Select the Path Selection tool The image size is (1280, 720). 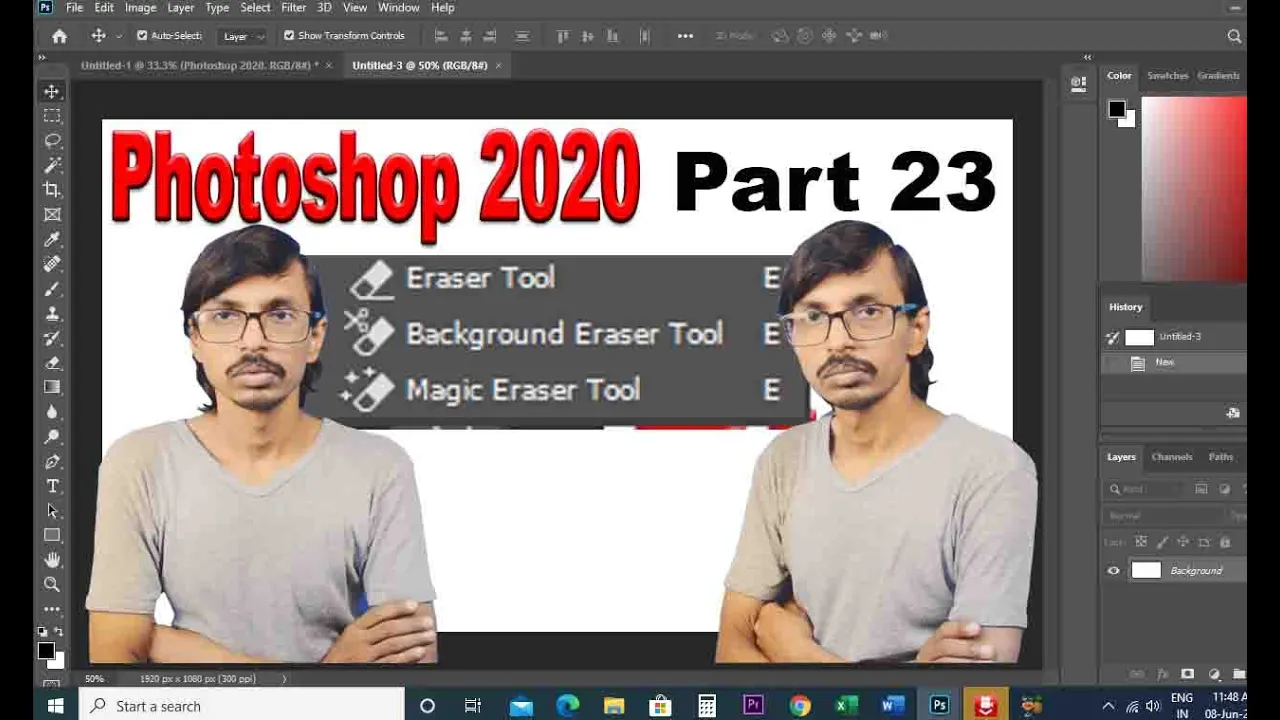[52, 510]
